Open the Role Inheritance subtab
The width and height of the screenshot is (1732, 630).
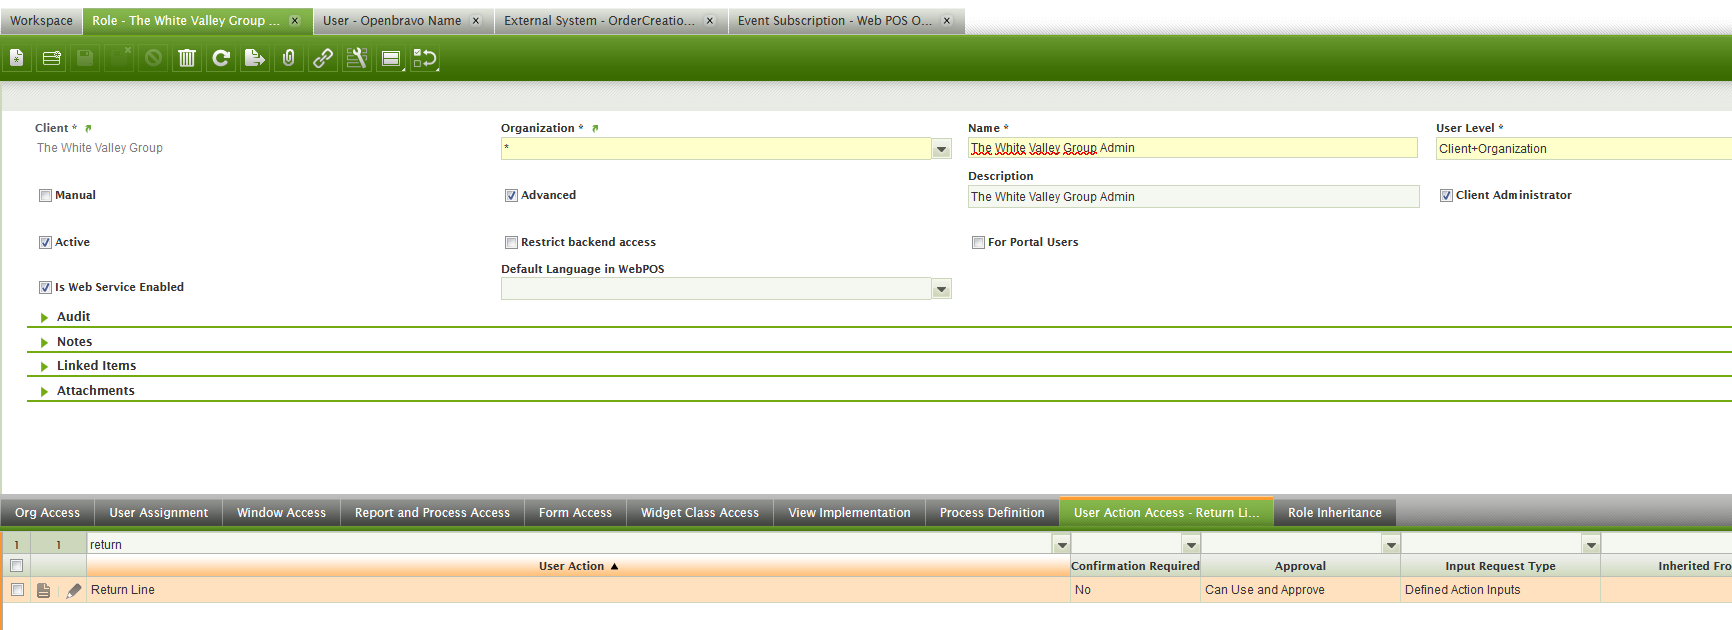[x=1334, y=513]
